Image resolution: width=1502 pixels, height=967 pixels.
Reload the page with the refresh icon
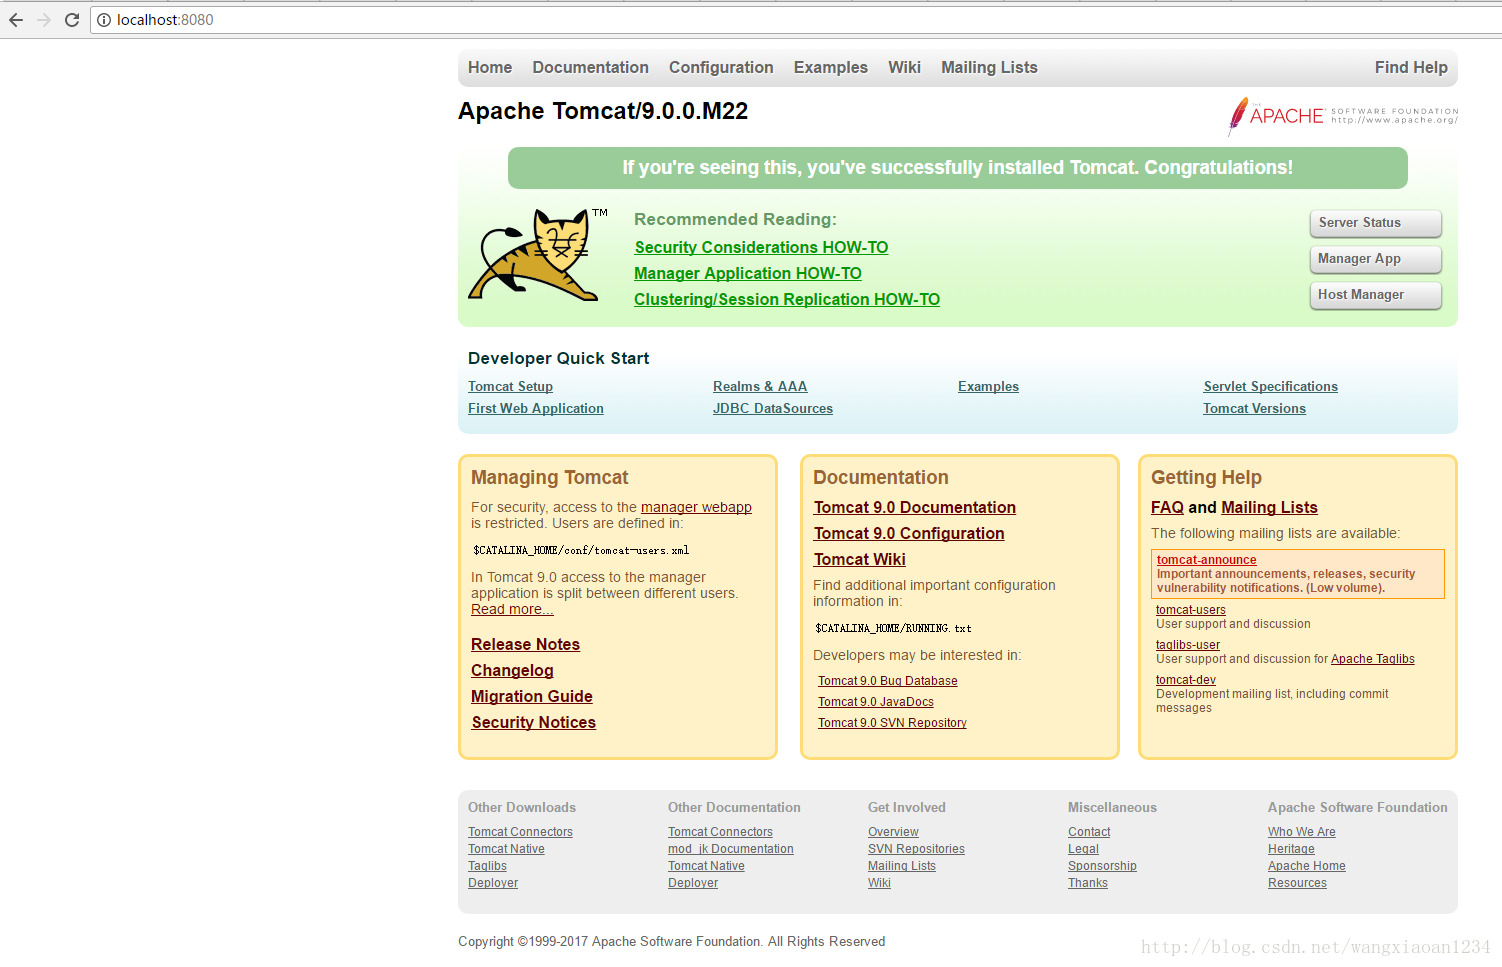72,20
